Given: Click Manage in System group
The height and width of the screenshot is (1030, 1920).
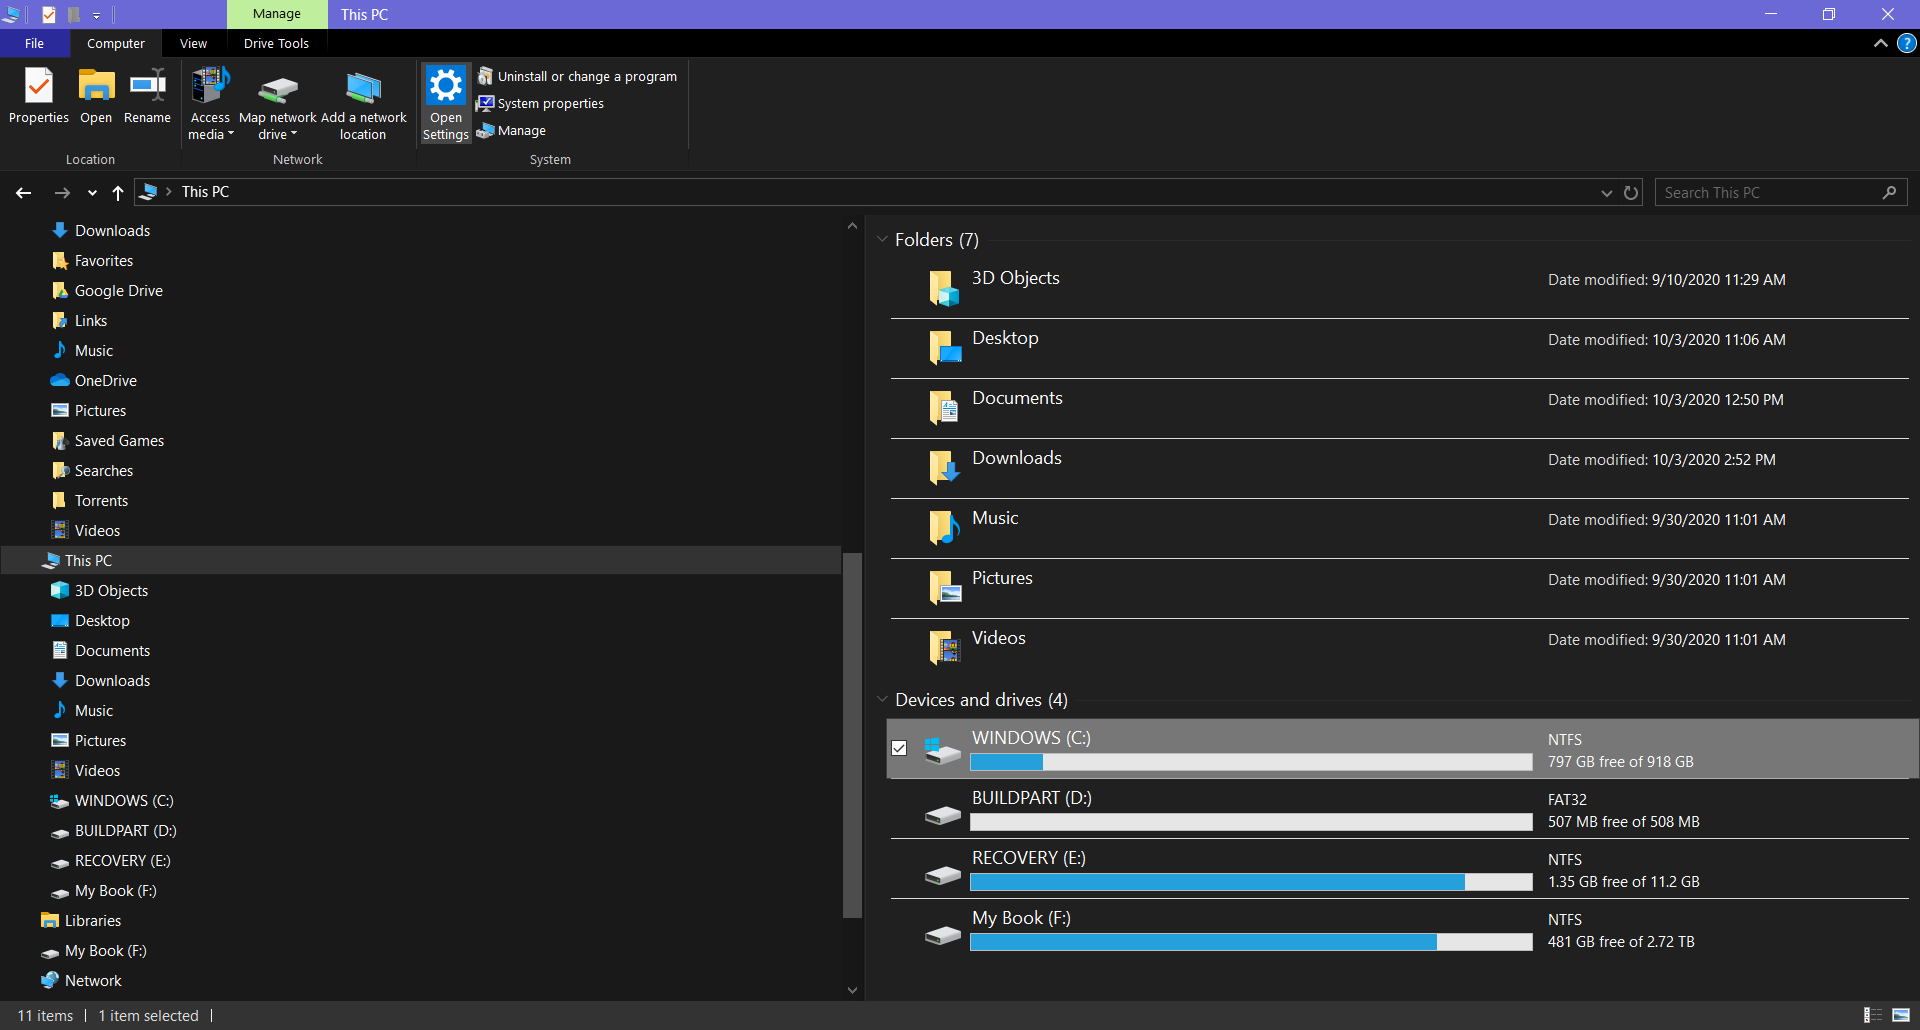Looking at the screenshot, I should 511,130.
